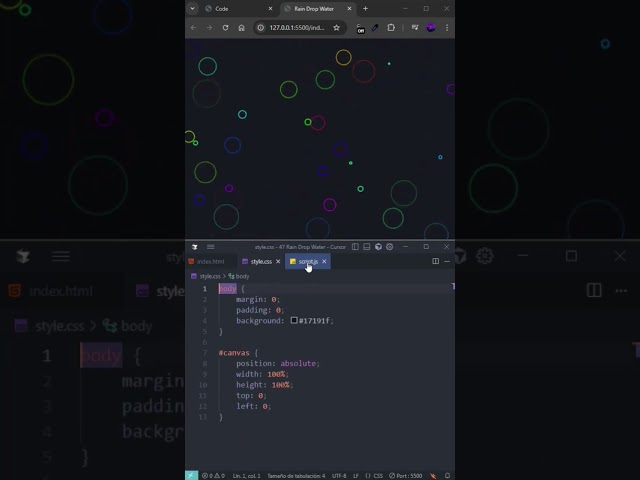
Task: Click the color picker eyedropper extension
Action: point(375,28)
